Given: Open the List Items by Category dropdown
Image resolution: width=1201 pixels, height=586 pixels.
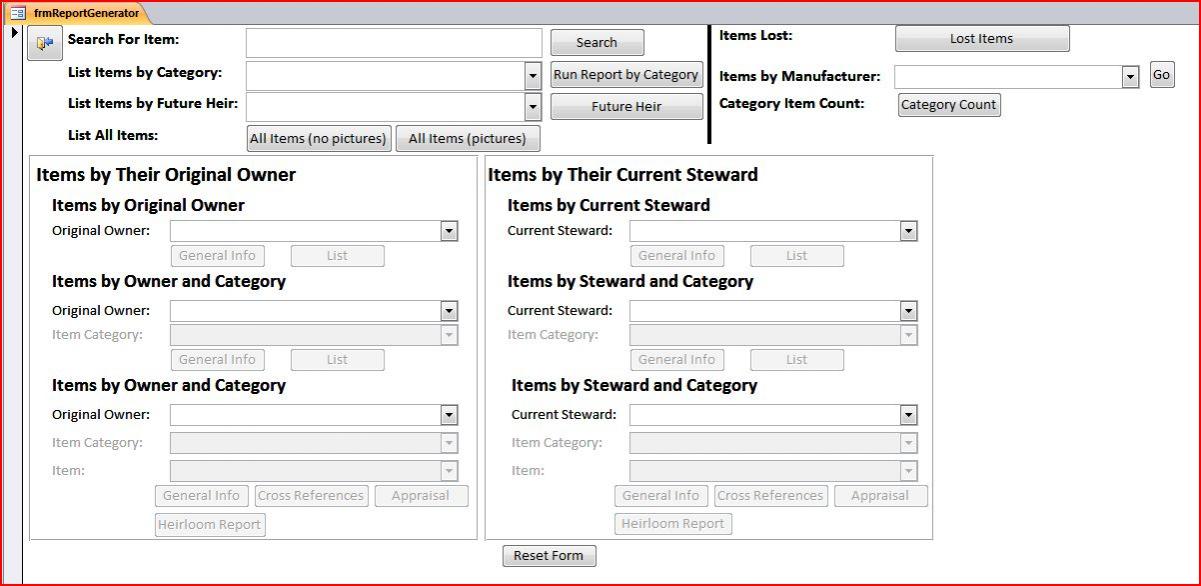Looking at the screenshot, I should click(x=533, y=76).
